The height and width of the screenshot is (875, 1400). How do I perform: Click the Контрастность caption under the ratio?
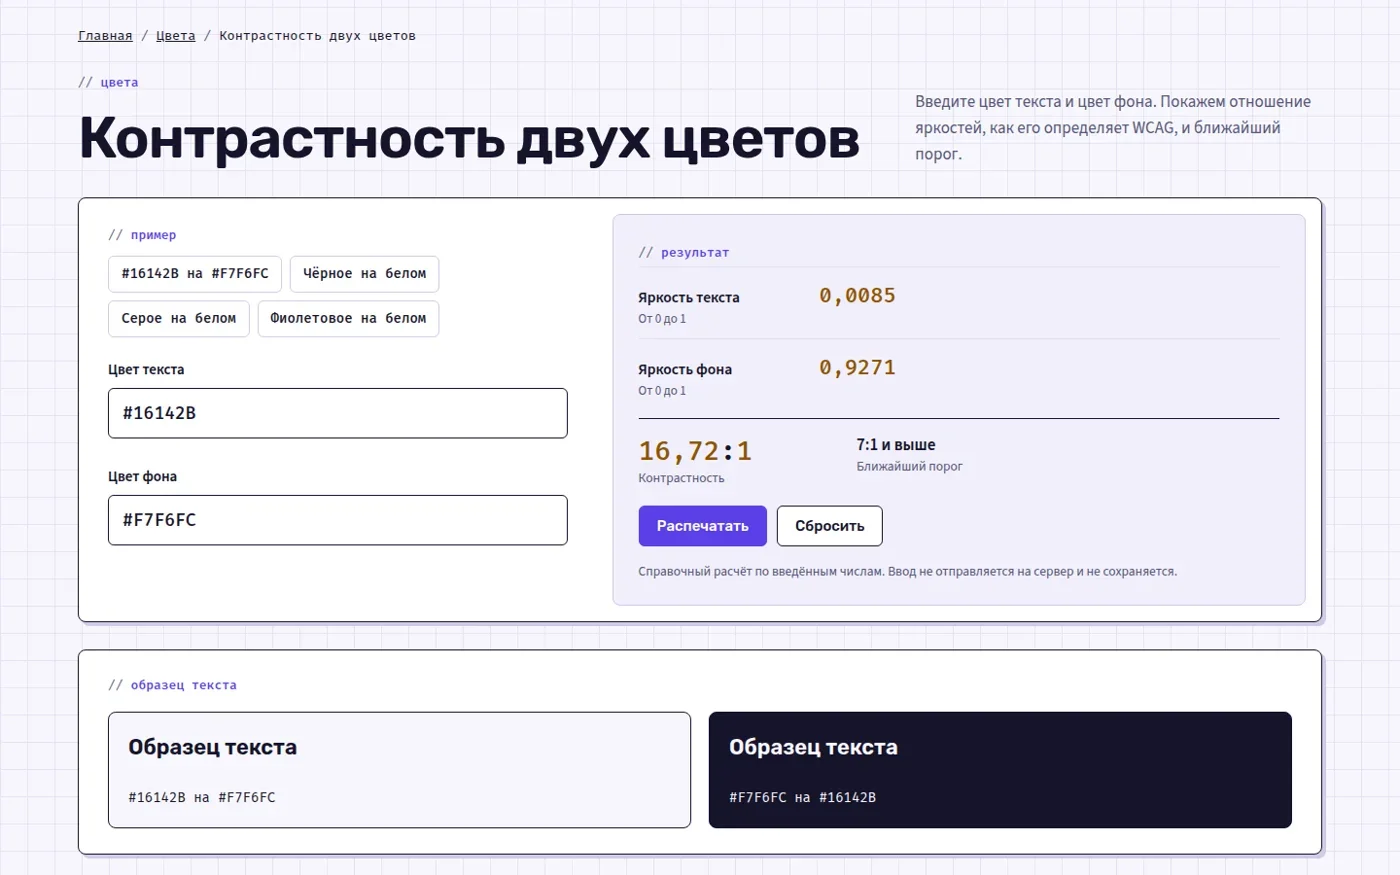click(681, 478)
